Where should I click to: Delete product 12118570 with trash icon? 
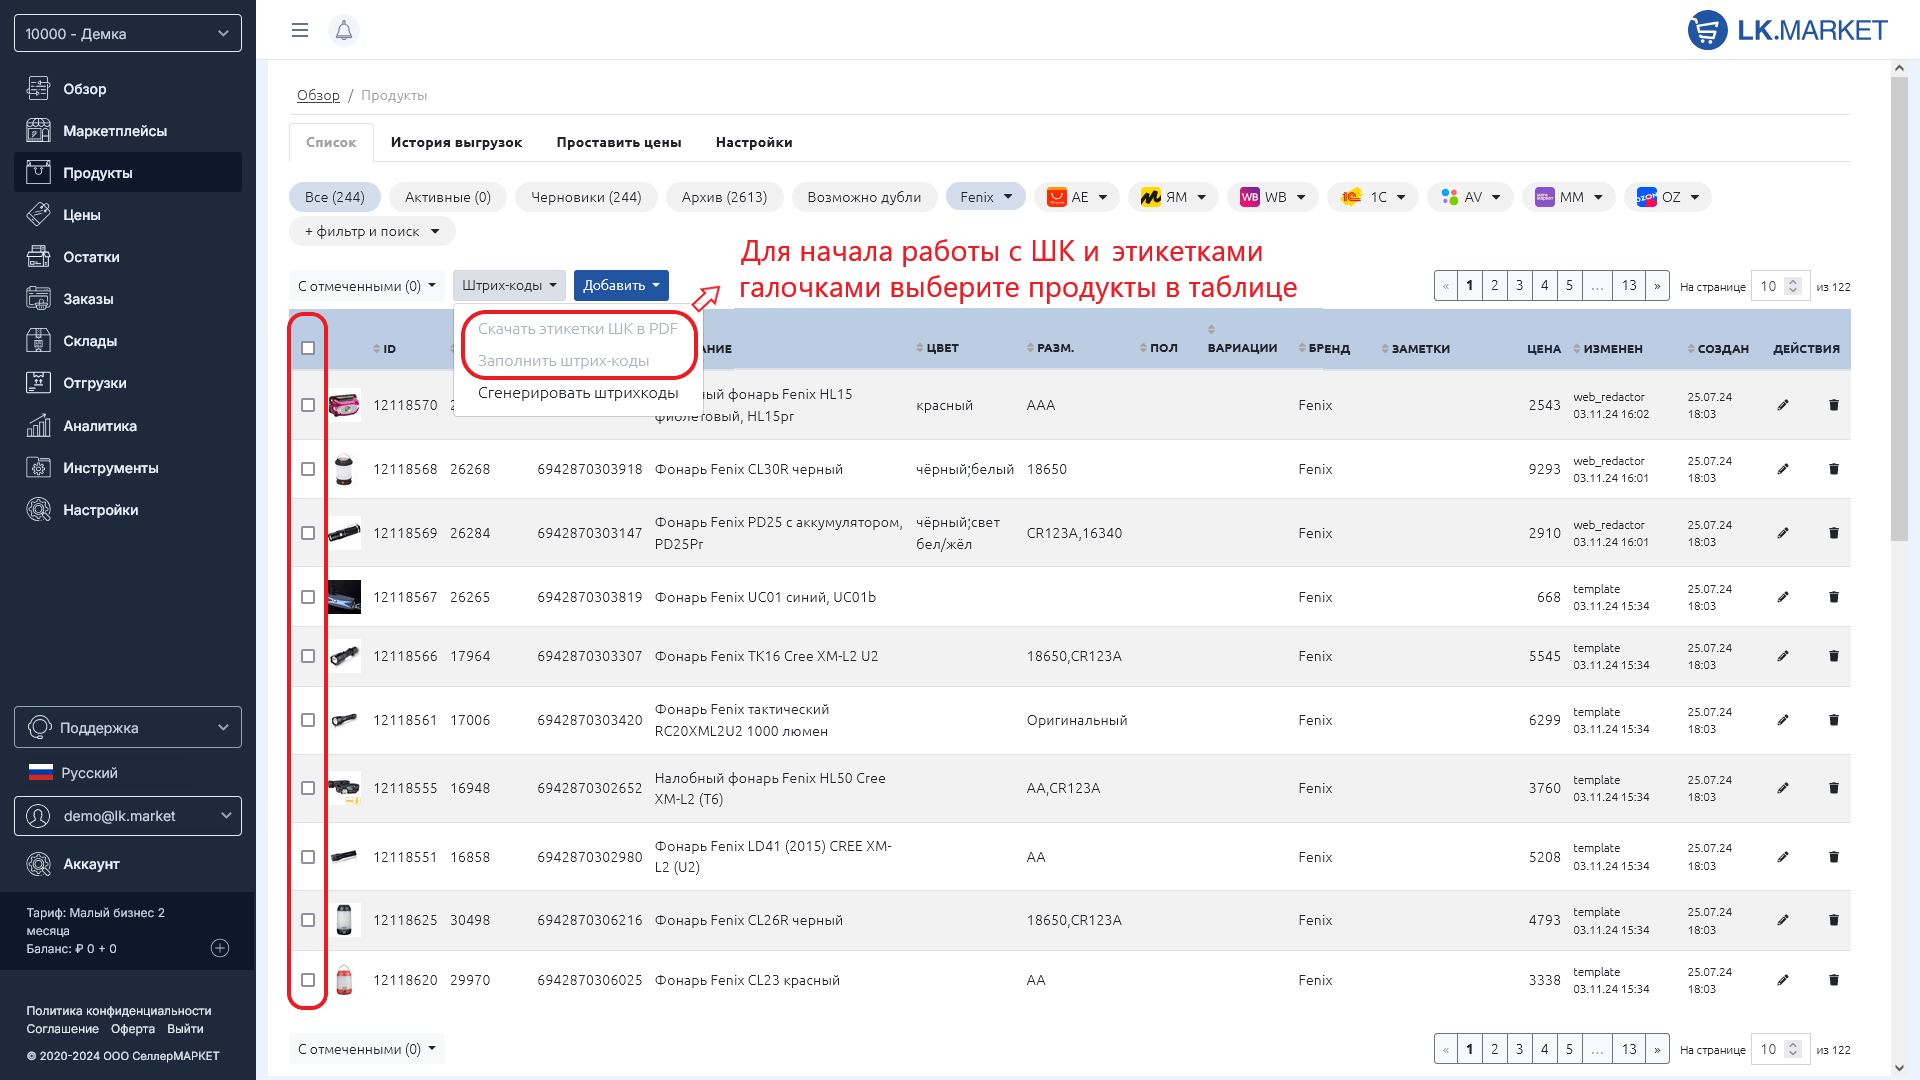pos(1833,405)
